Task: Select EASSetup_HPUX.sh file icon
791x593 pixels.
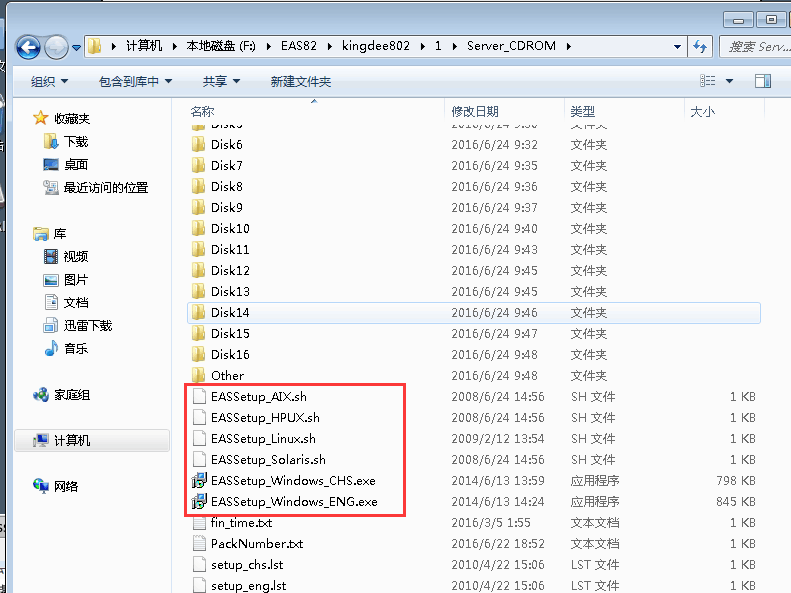Action: 199,418
